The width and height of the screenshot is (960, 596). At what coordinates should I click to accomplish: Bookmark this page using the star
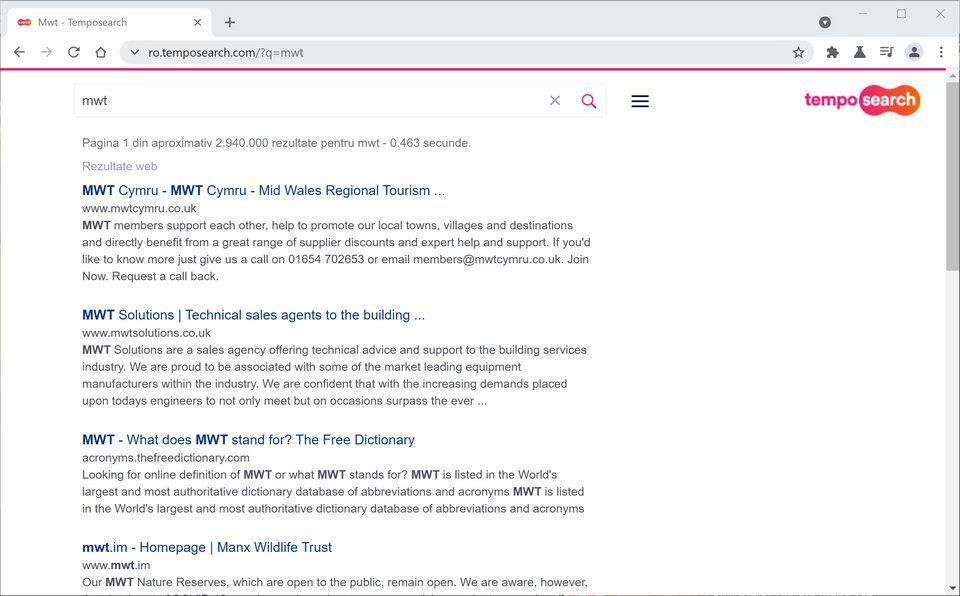798,52
